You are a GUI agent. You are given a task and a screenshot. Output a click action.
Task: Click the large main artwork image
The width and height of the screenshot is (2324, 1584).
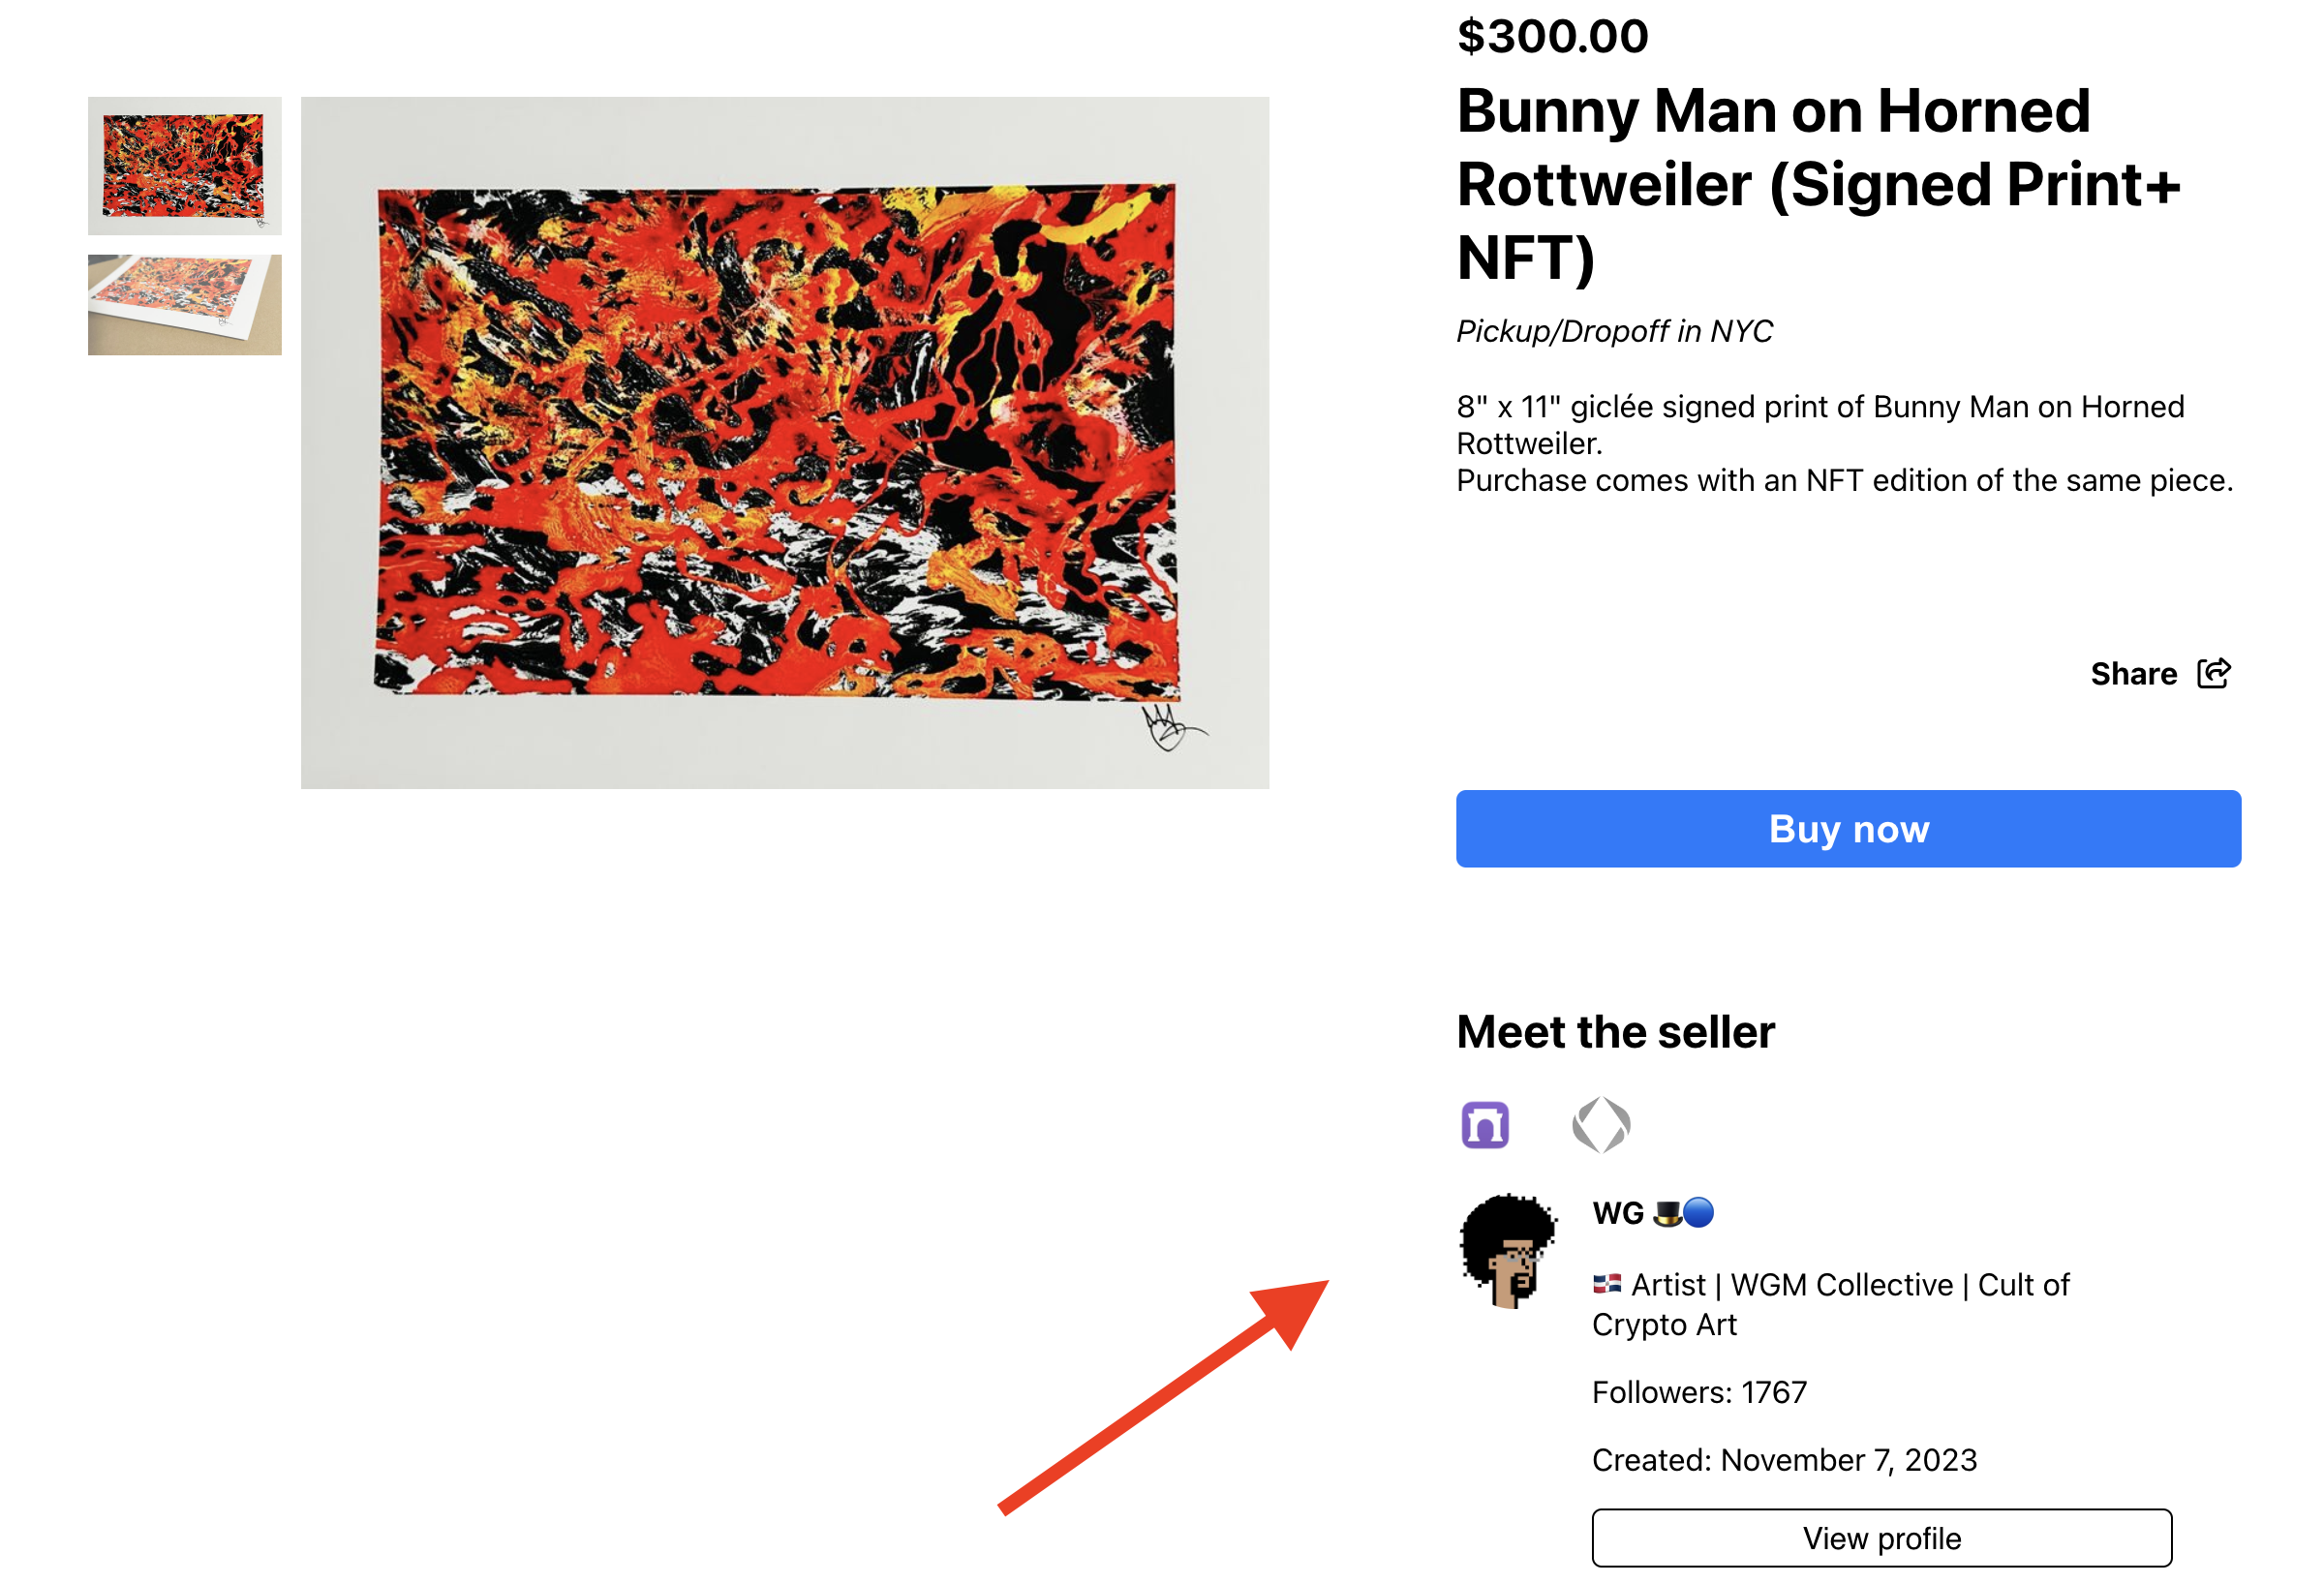(784, 442)
